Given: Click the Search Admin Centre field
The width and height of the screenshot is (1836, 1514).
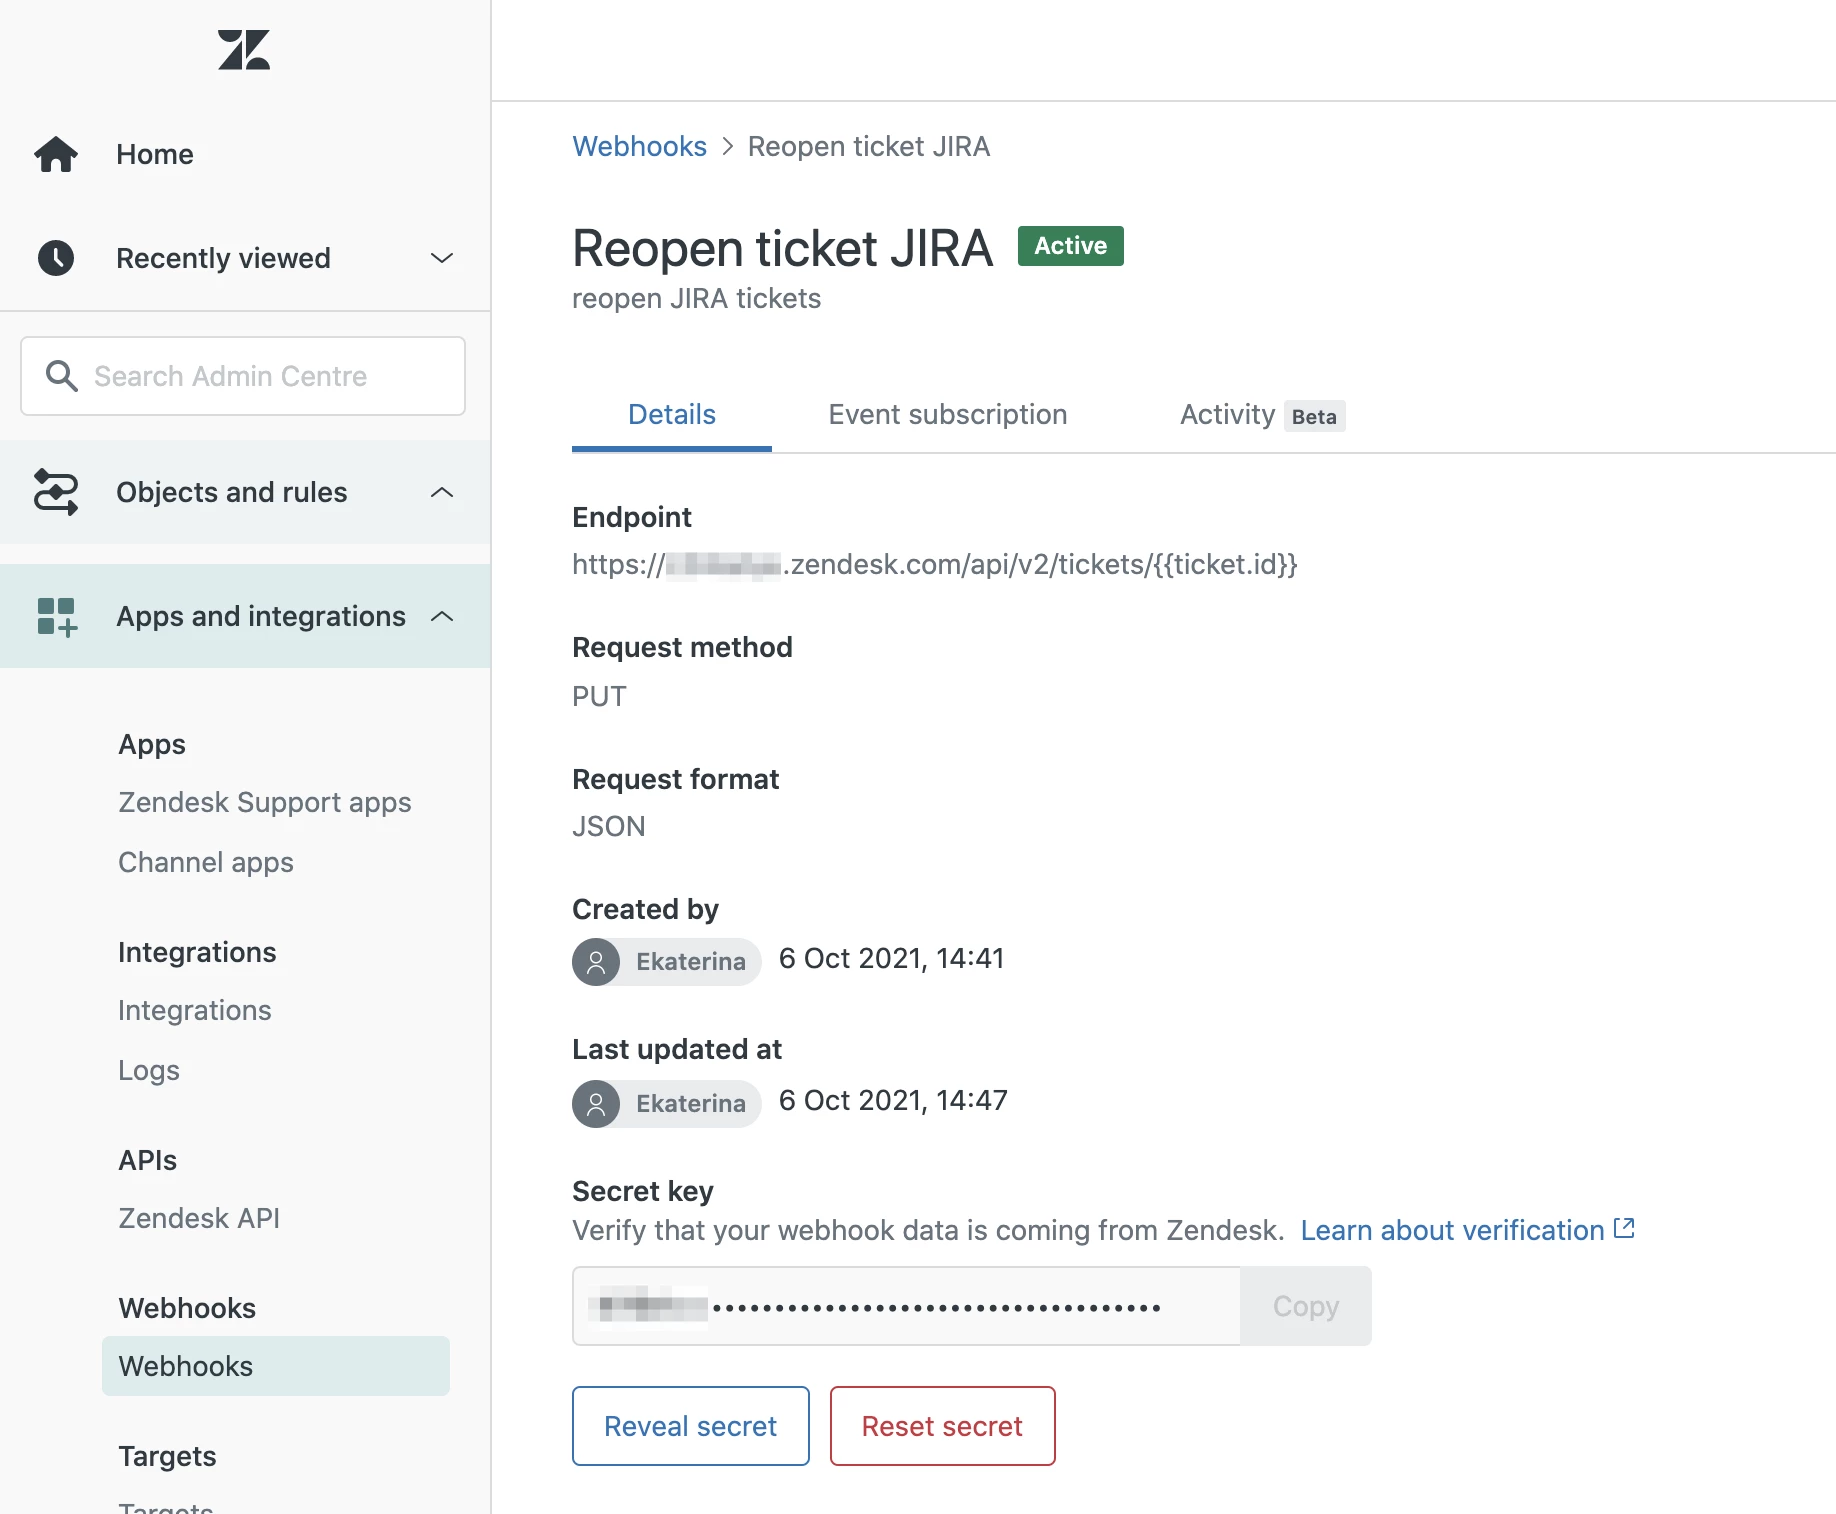Looking at the screenshot, I should pos(243,376).
